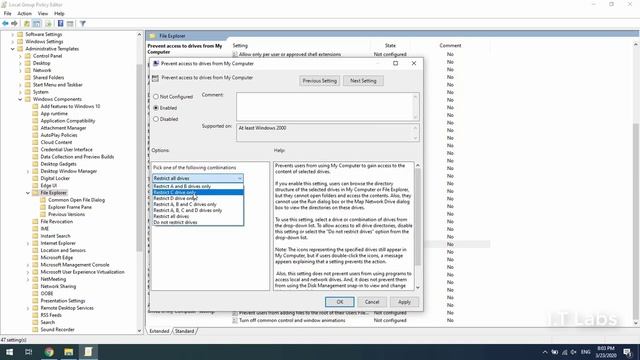The width and height of the screenshot is (640, 360).
Task: Launch Chrome from the taskbar
Action: (x=49, y=352)
